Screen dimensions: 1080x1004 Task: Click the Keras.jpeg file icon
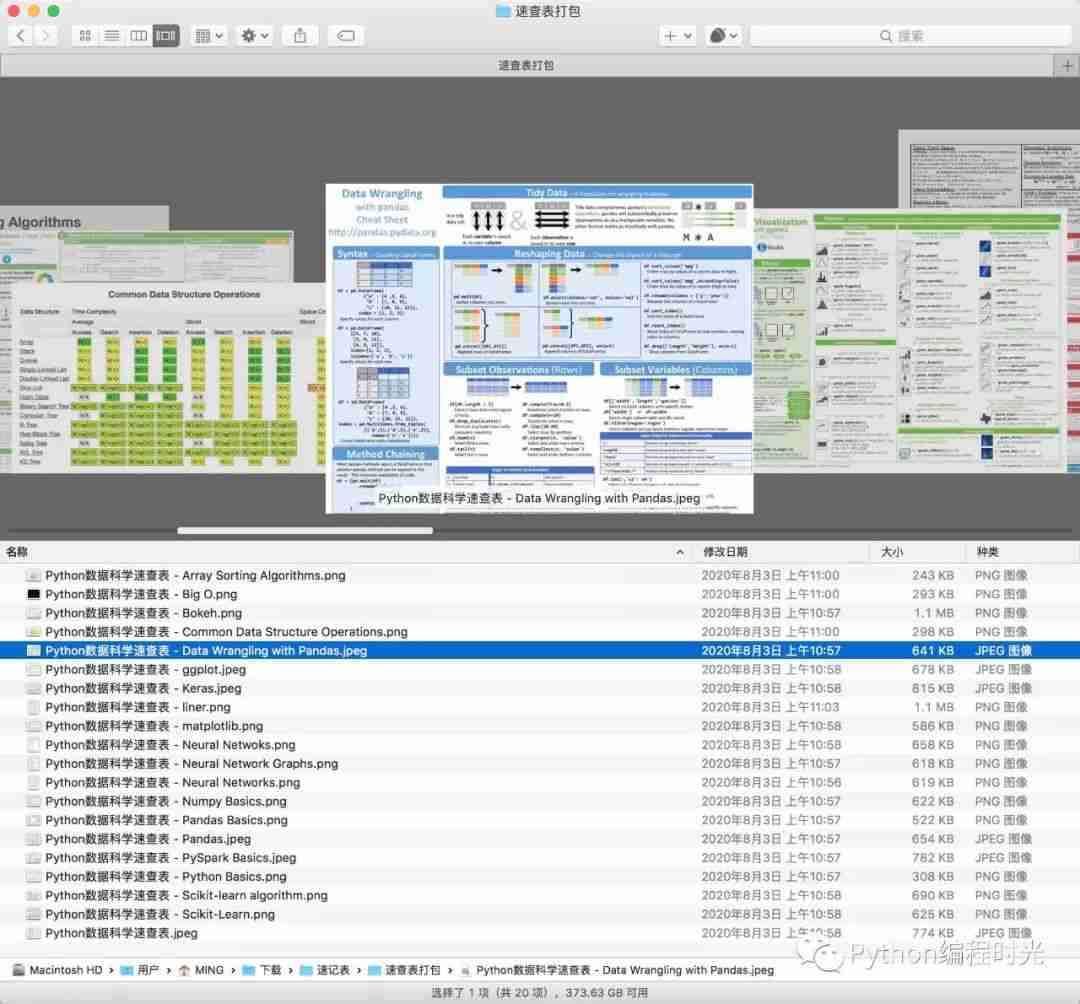coord(33,688)
